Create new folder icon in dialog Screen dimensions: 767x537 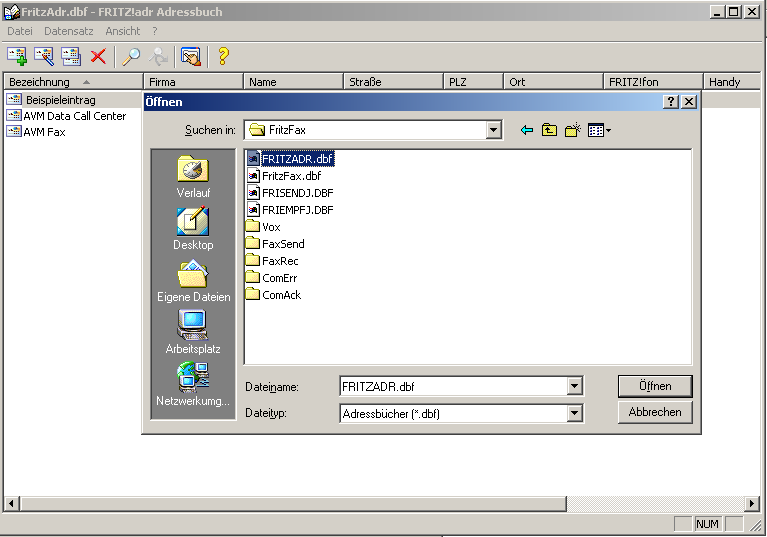pyautogui.click(x=572, y=130)
